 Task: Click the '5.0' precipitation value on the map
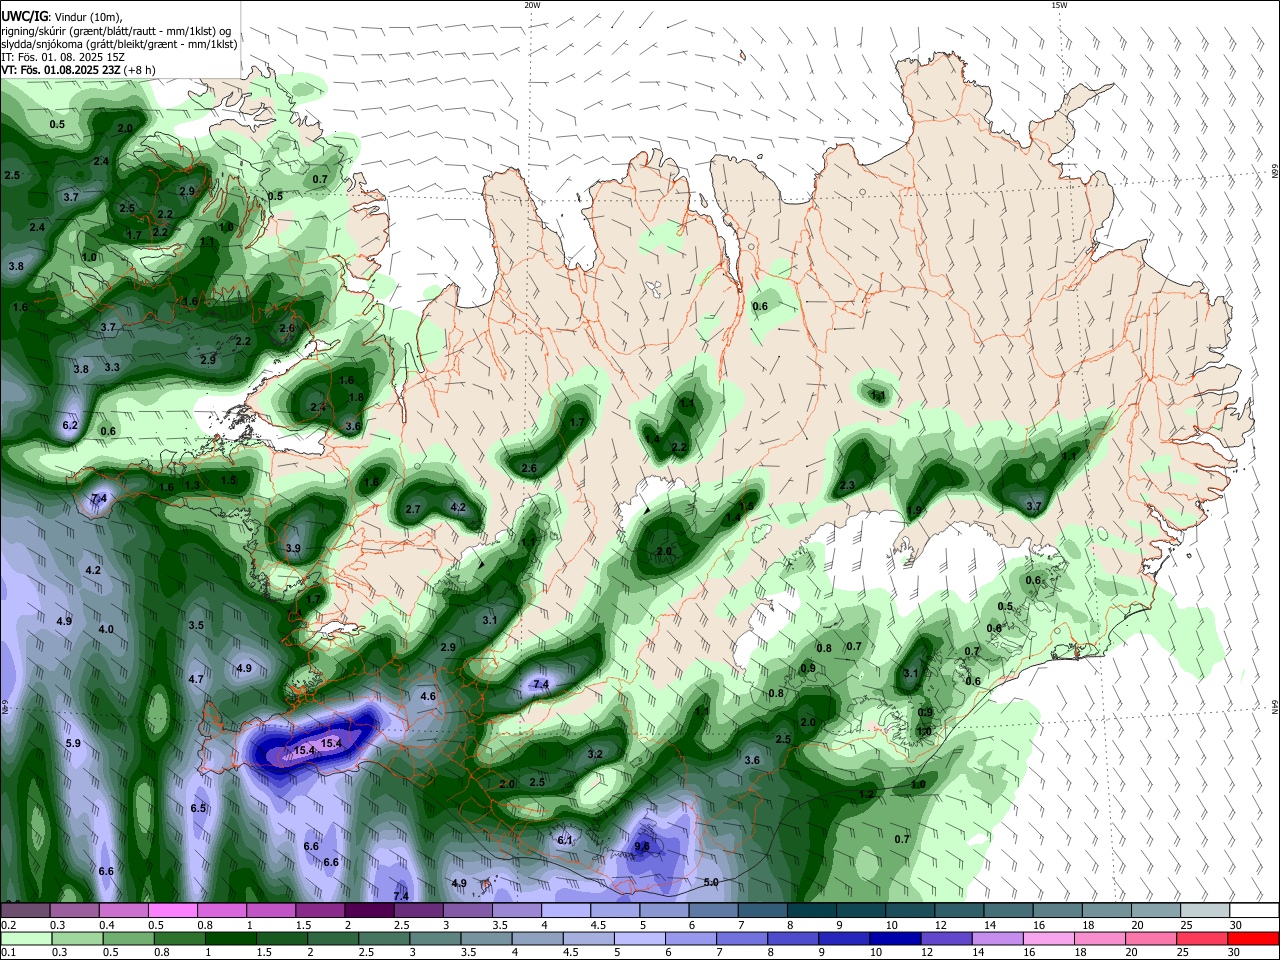[x=711, y=882]
